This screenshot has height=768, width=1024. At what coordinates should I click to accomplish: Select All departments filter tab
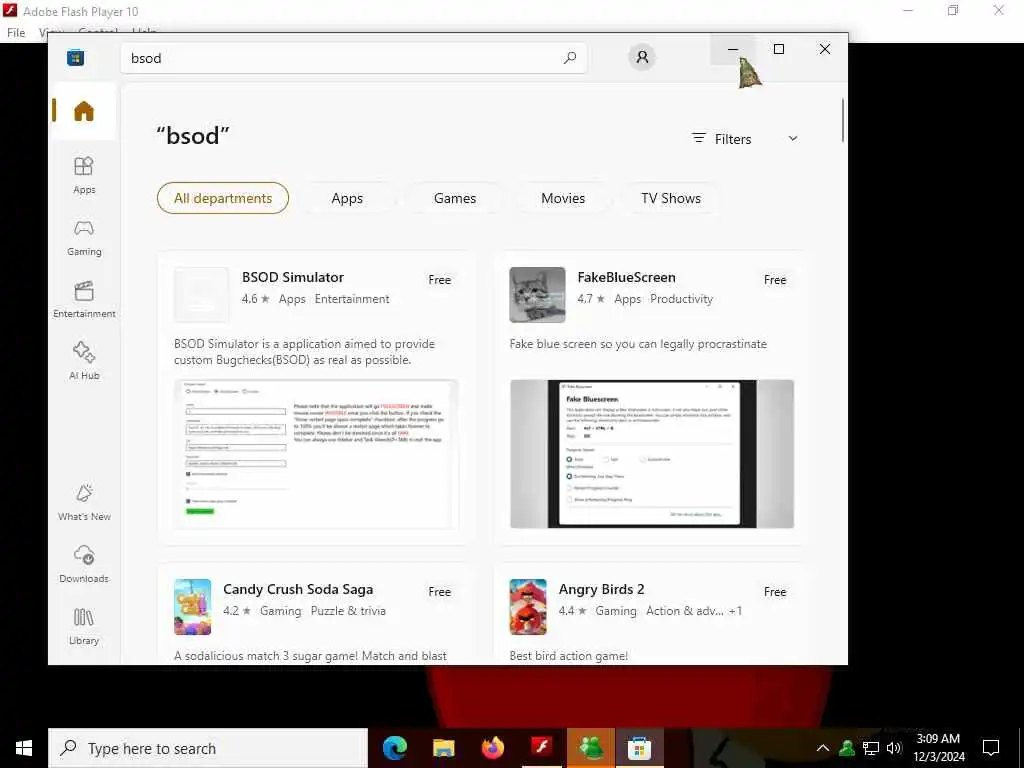pos(223,198)
